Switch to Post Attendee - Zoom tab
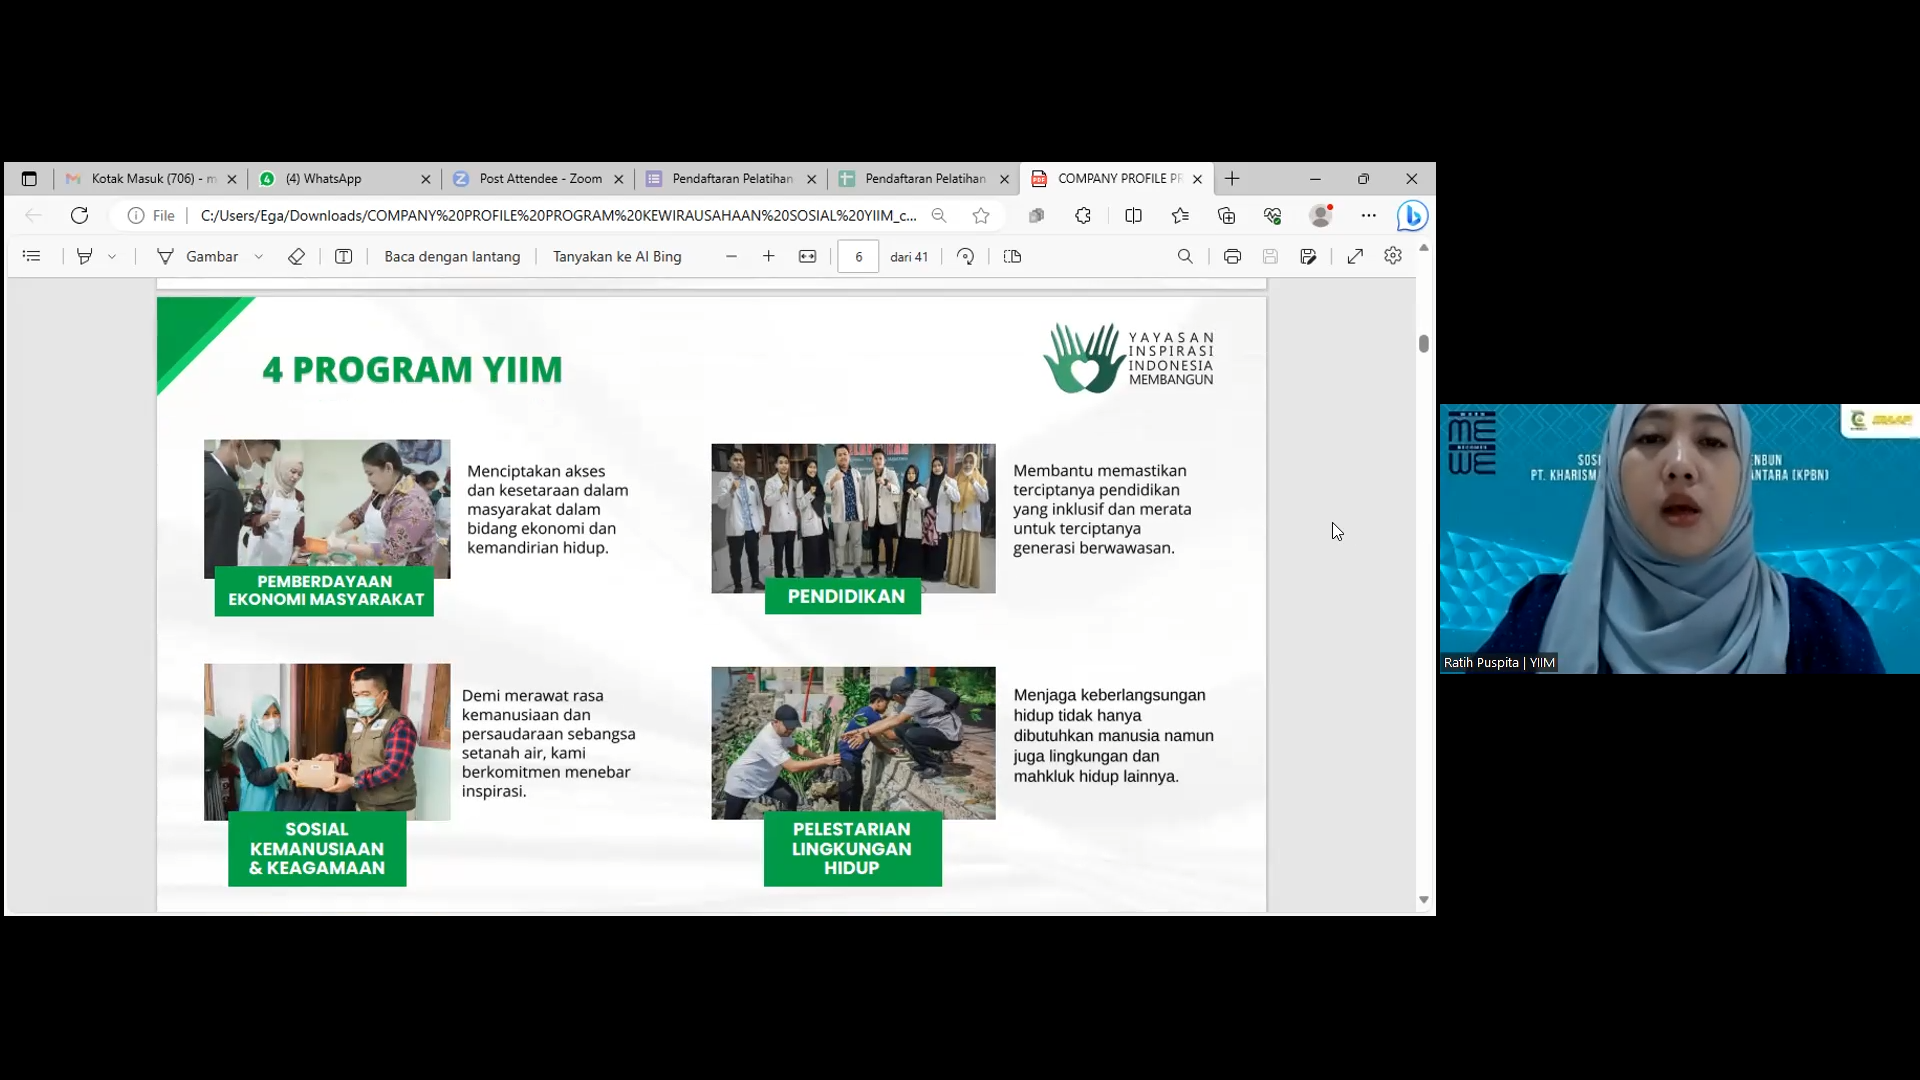1920x1080 pixels. (x=540, y=179)
